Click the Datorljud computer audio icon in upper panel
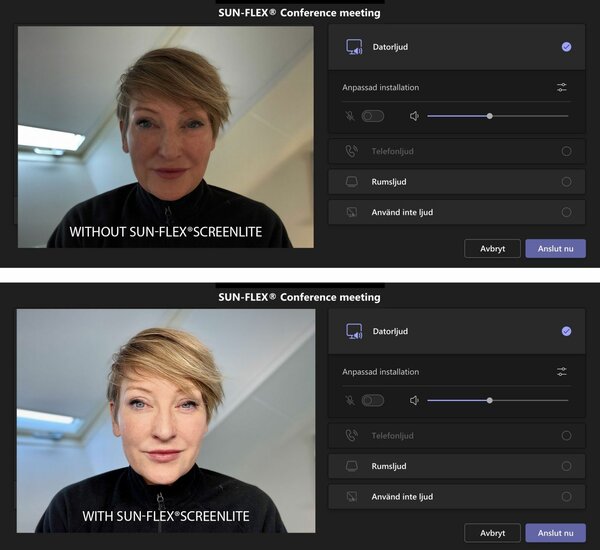The width and height of the screenshot is (600, 550). click(x=353, y=47)
